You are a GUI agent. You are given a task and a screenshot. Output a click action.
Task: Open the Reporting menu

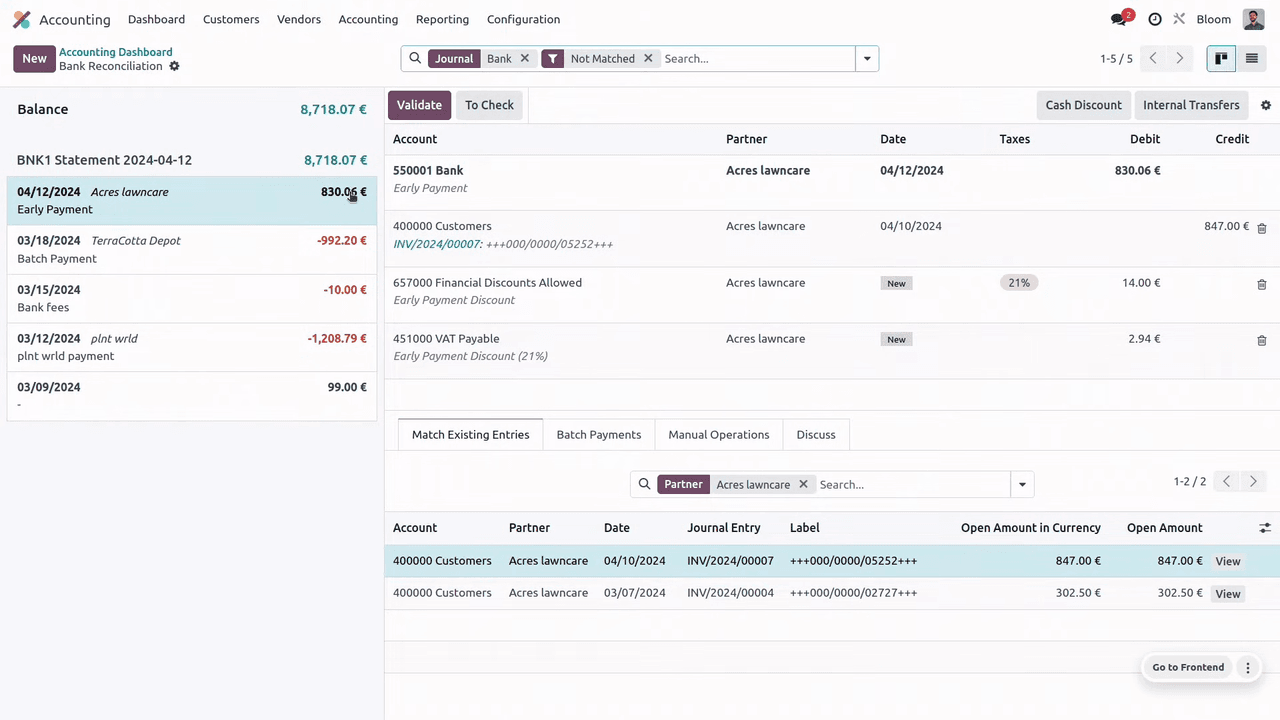[442, 19]
